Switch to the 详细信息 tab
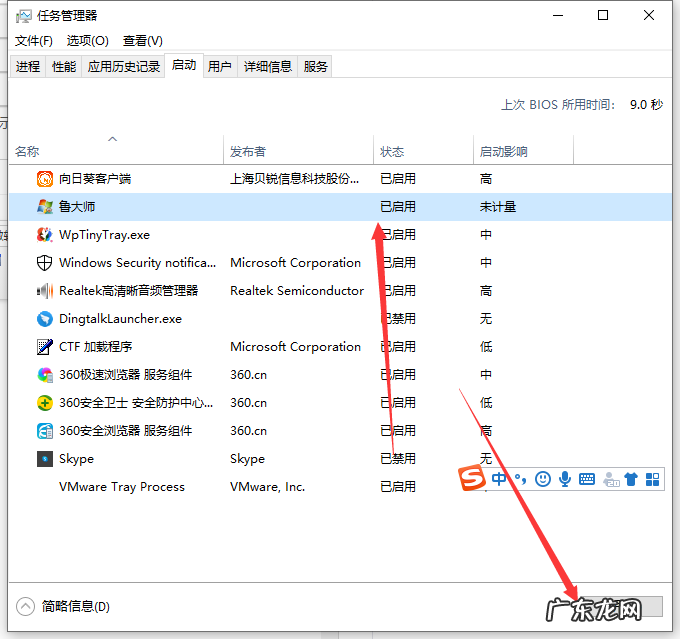 tap(267, 66)
